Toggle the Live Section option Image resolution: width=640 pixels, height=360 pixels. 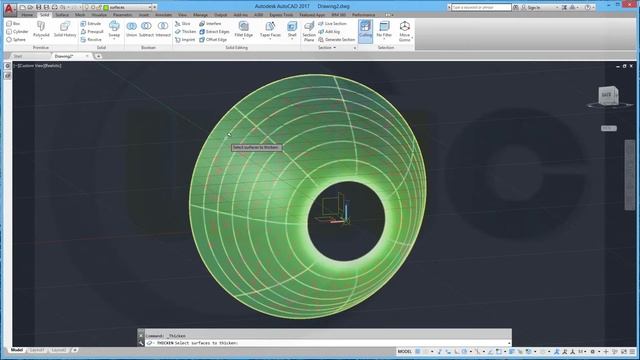click(332, 24)
